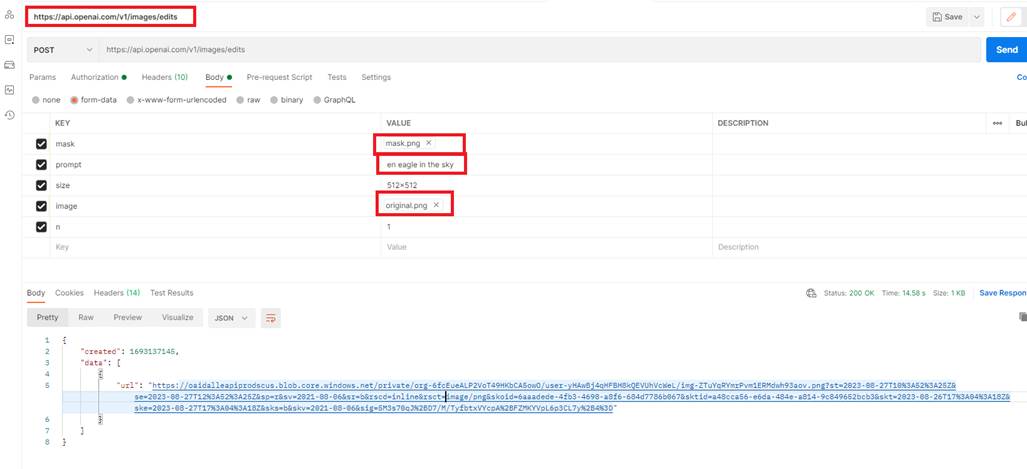Uncheck the prompt row checkbox
The height and width of the screenshot is (469, 1027).
pos(41,164)
